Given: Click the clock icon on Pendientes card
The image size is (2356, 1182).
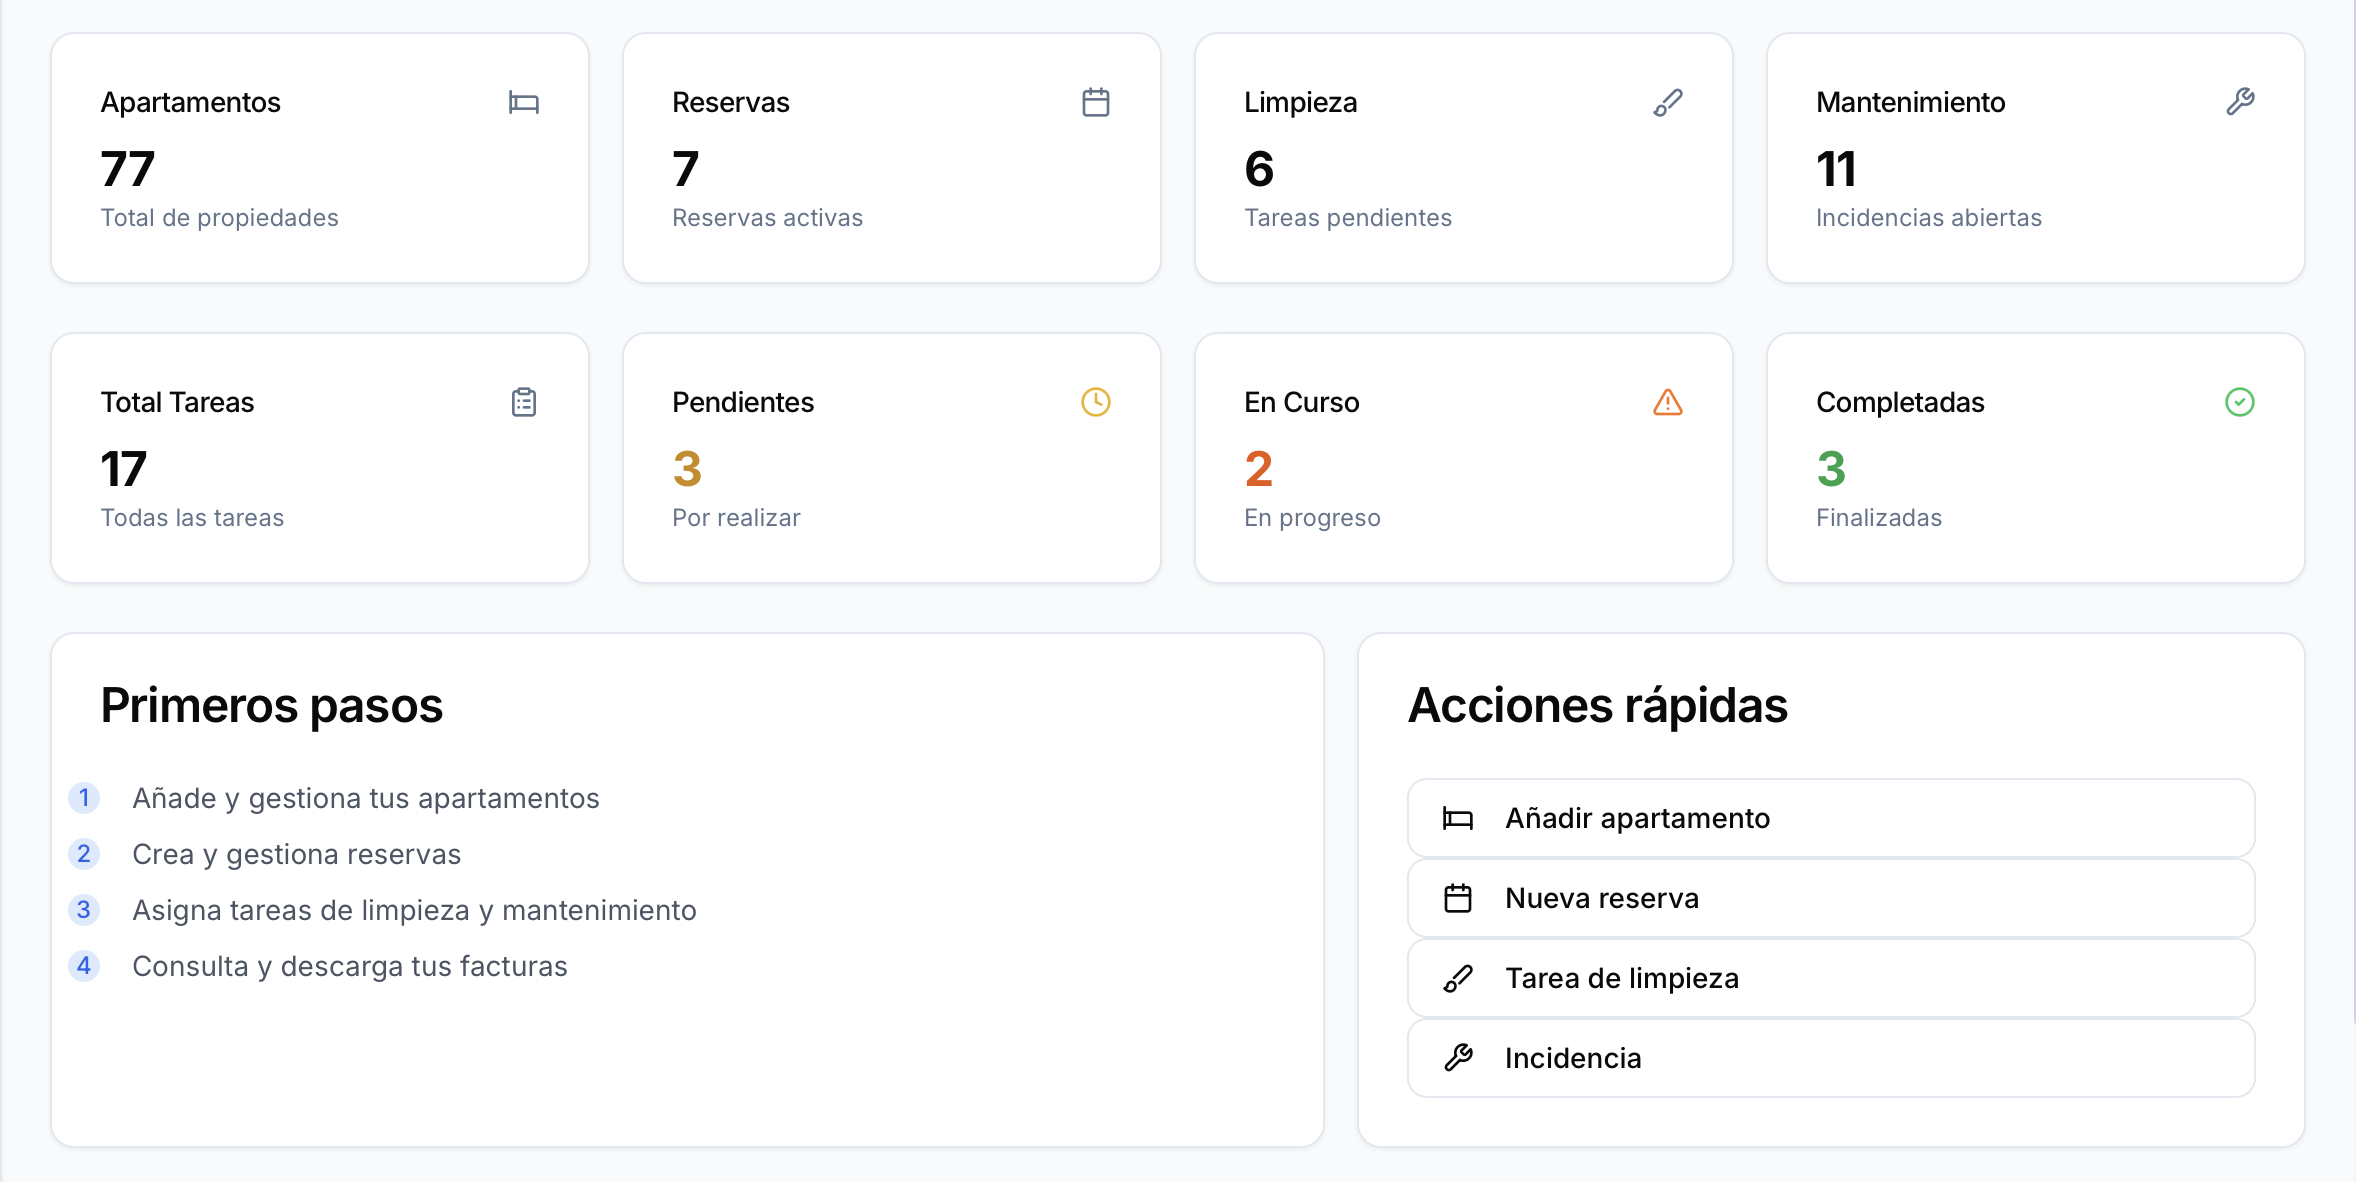Looking at the screenshot, I should pyautogui.click(x=1096, y=402).
